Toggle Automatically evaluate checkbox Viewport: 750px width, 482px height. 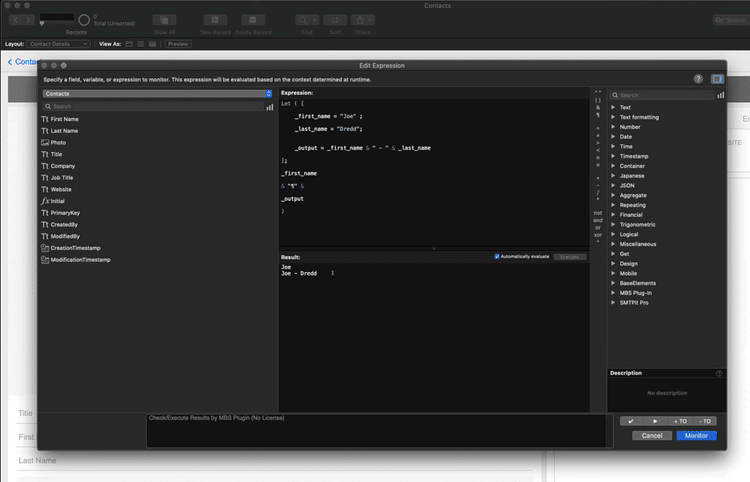point(497,257)
